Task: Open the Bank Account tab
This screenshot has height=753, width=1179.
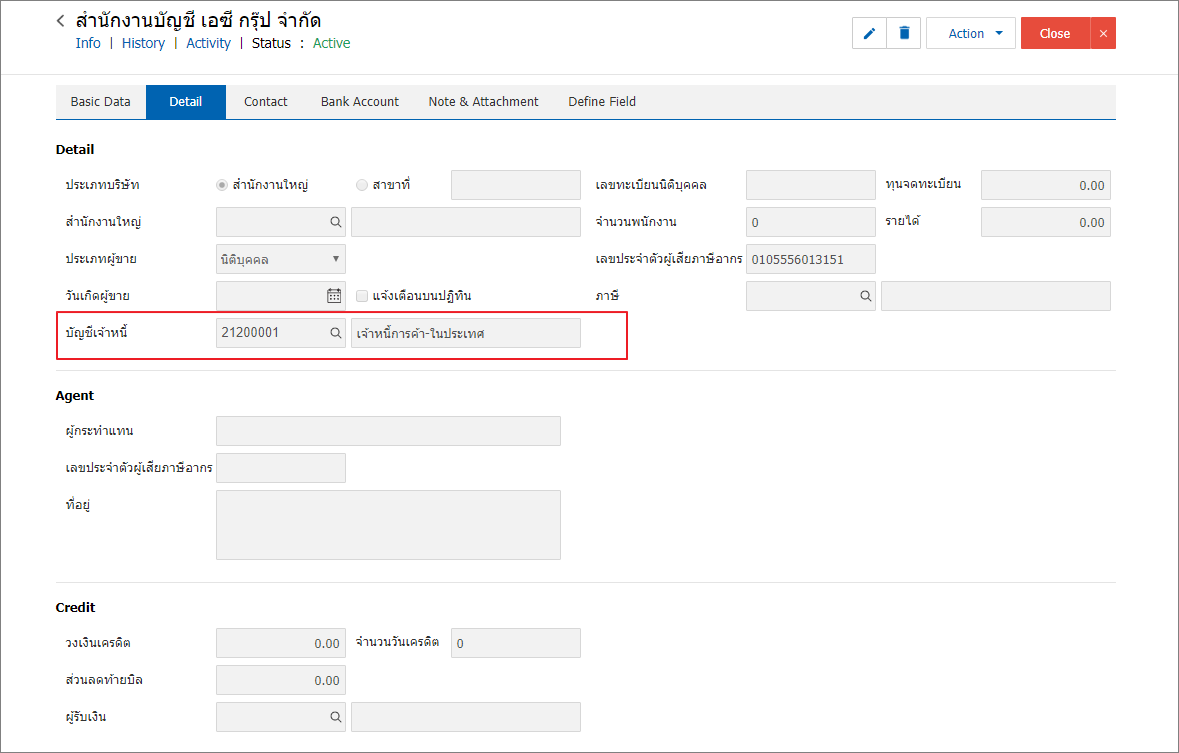Action: tap(359, 102)
